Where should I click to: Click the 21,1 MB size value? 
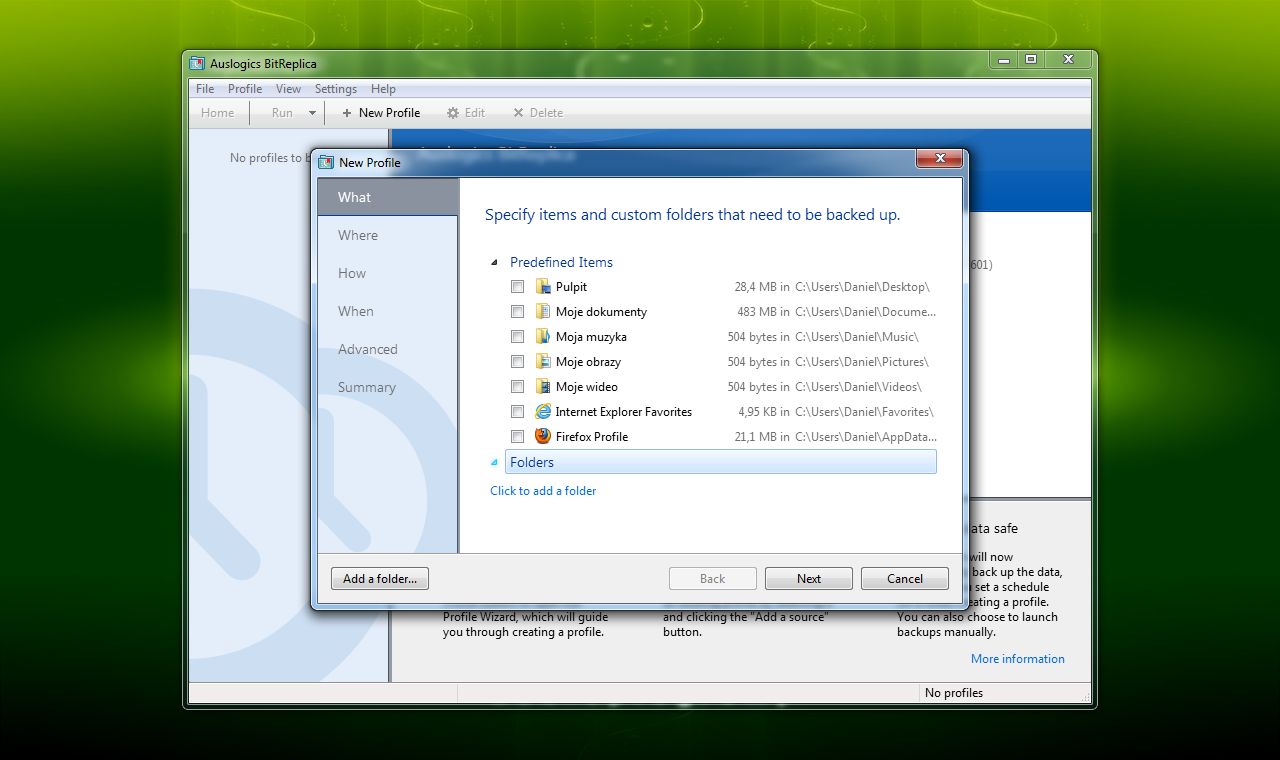(755, 437)
